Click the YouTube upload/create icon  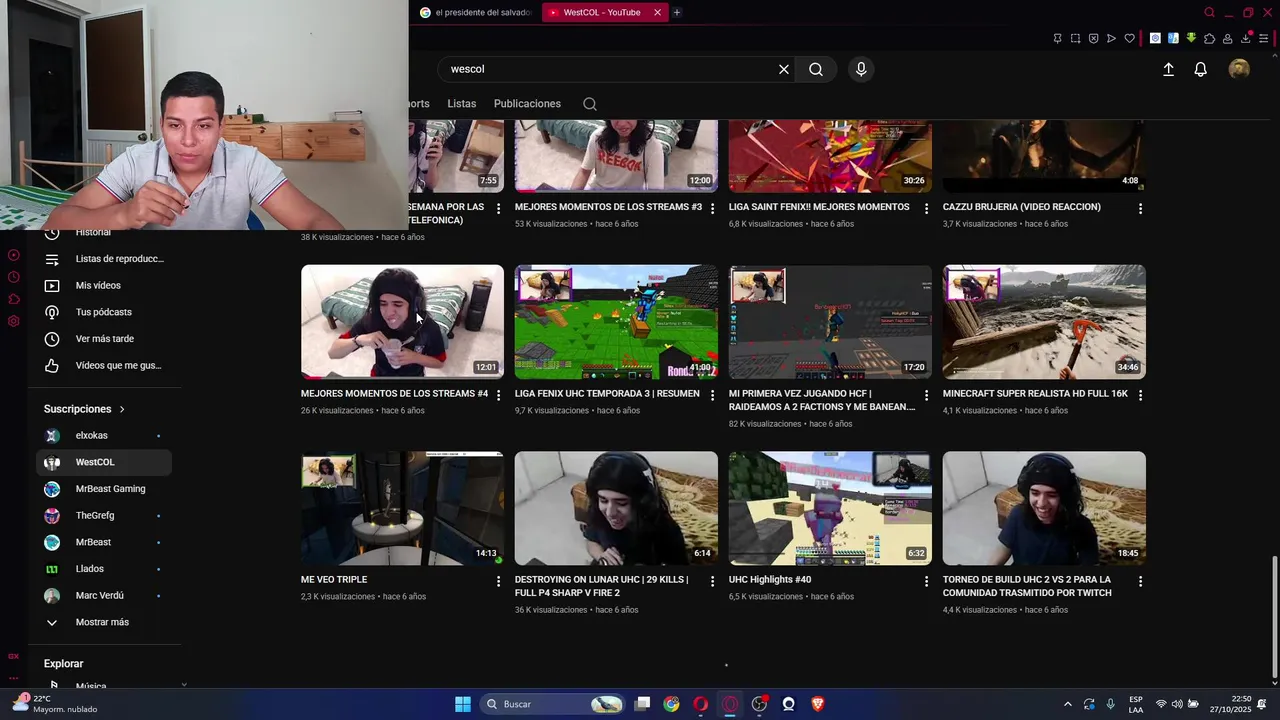[x=1168, y=69]
